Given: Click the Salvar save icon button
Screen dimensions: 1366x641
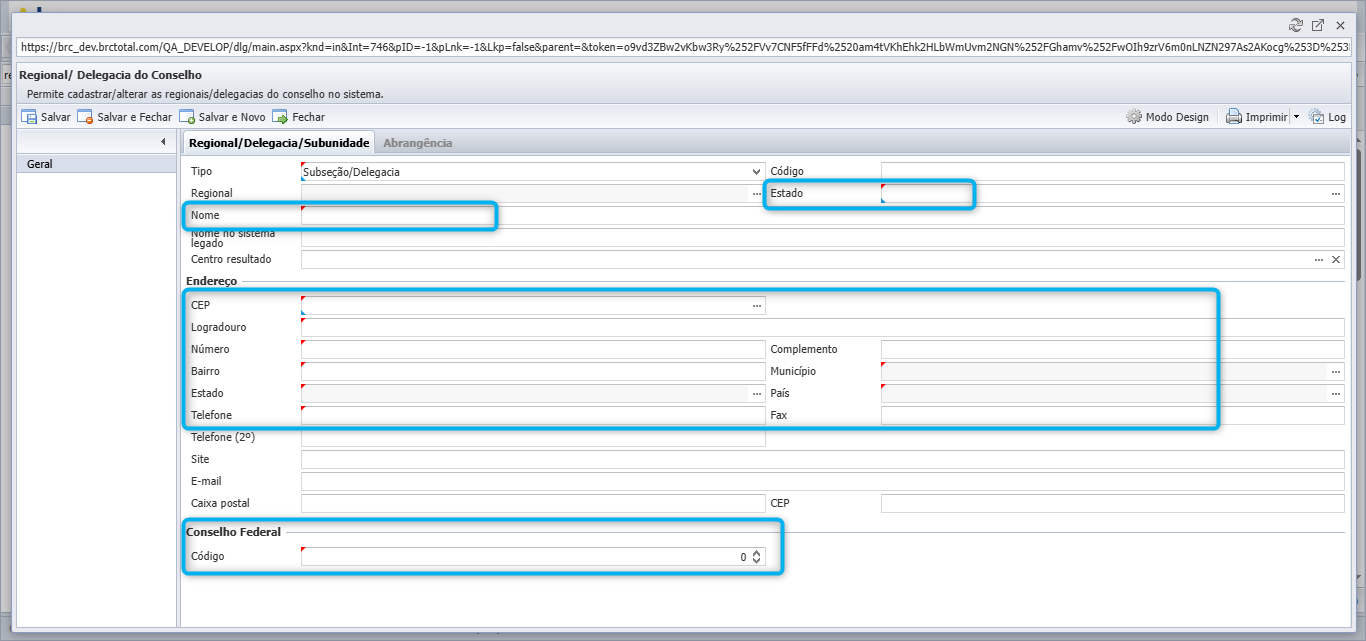Looking at the screenshot, I should 46,117.
